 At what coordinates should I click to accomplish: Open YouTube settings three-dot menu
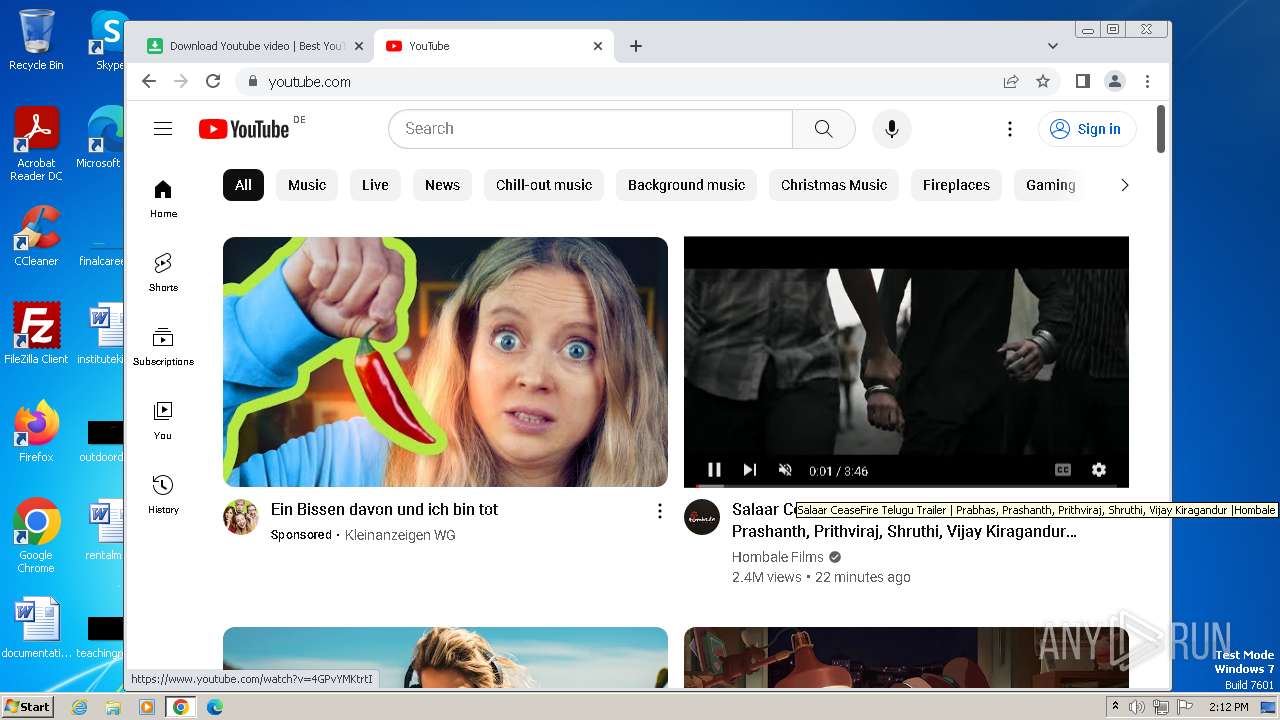(x=1009, y=128)
